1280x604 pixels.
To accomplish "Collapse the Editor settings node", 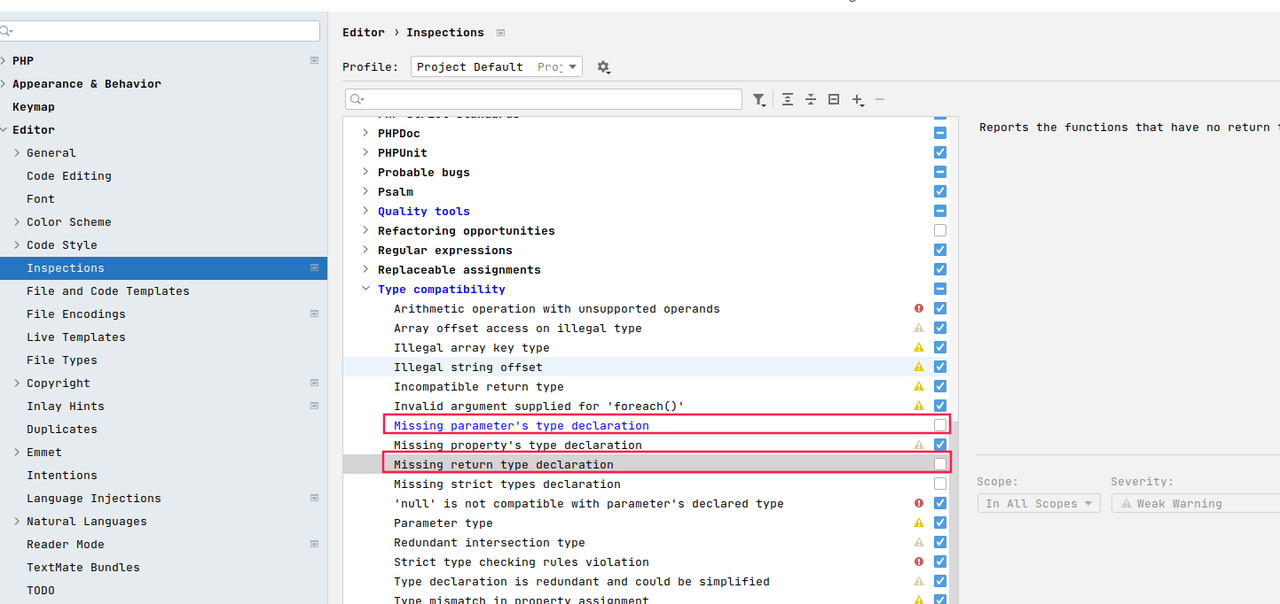I will (4, 130).
